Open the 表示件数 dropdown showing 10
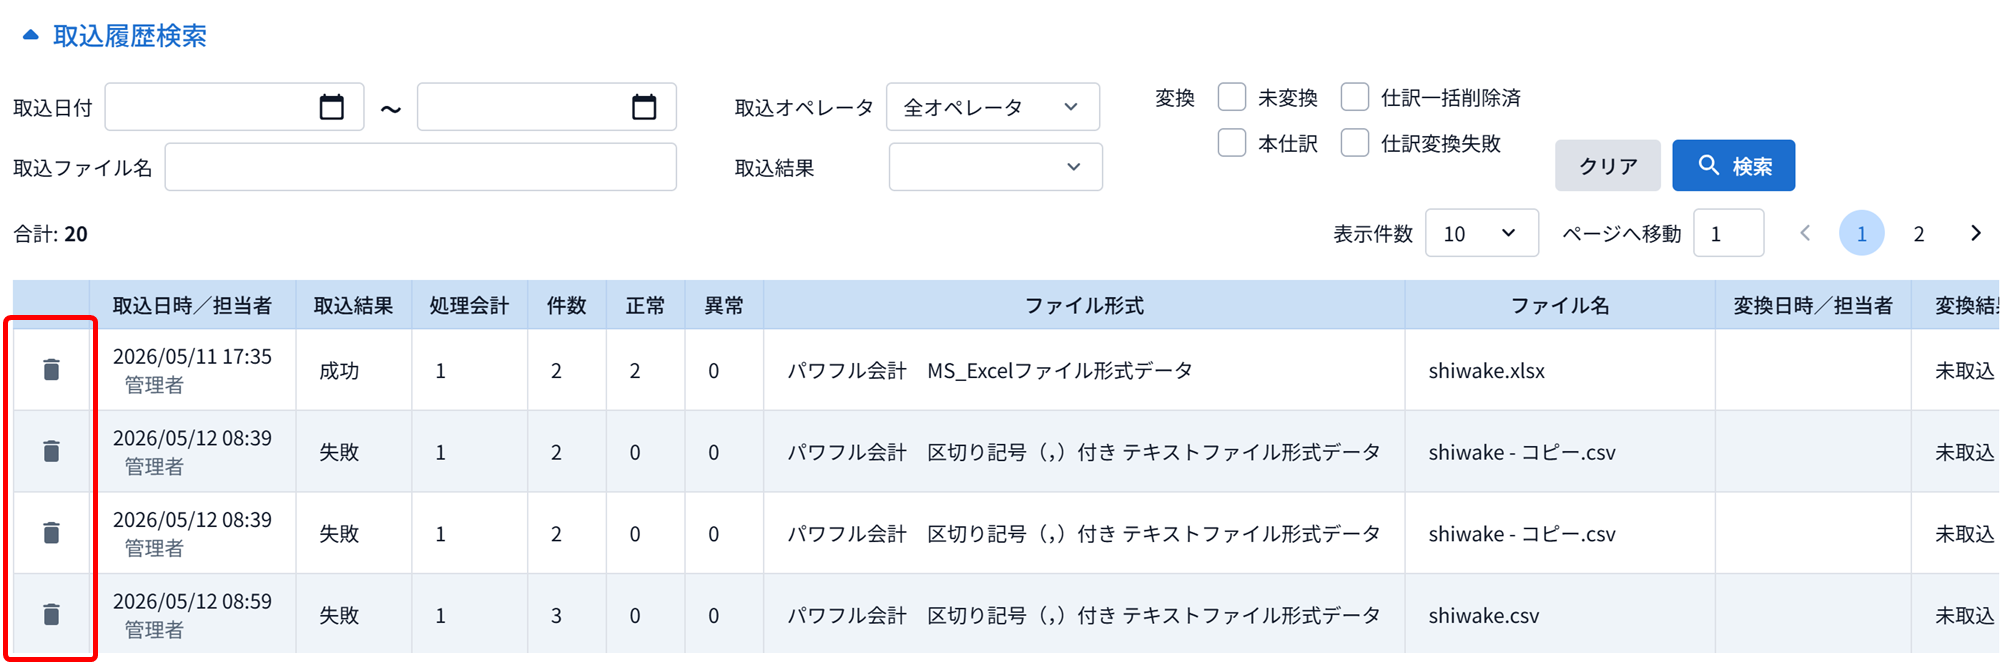This screenshot has width=2000, height=662. click(1481, 233)
